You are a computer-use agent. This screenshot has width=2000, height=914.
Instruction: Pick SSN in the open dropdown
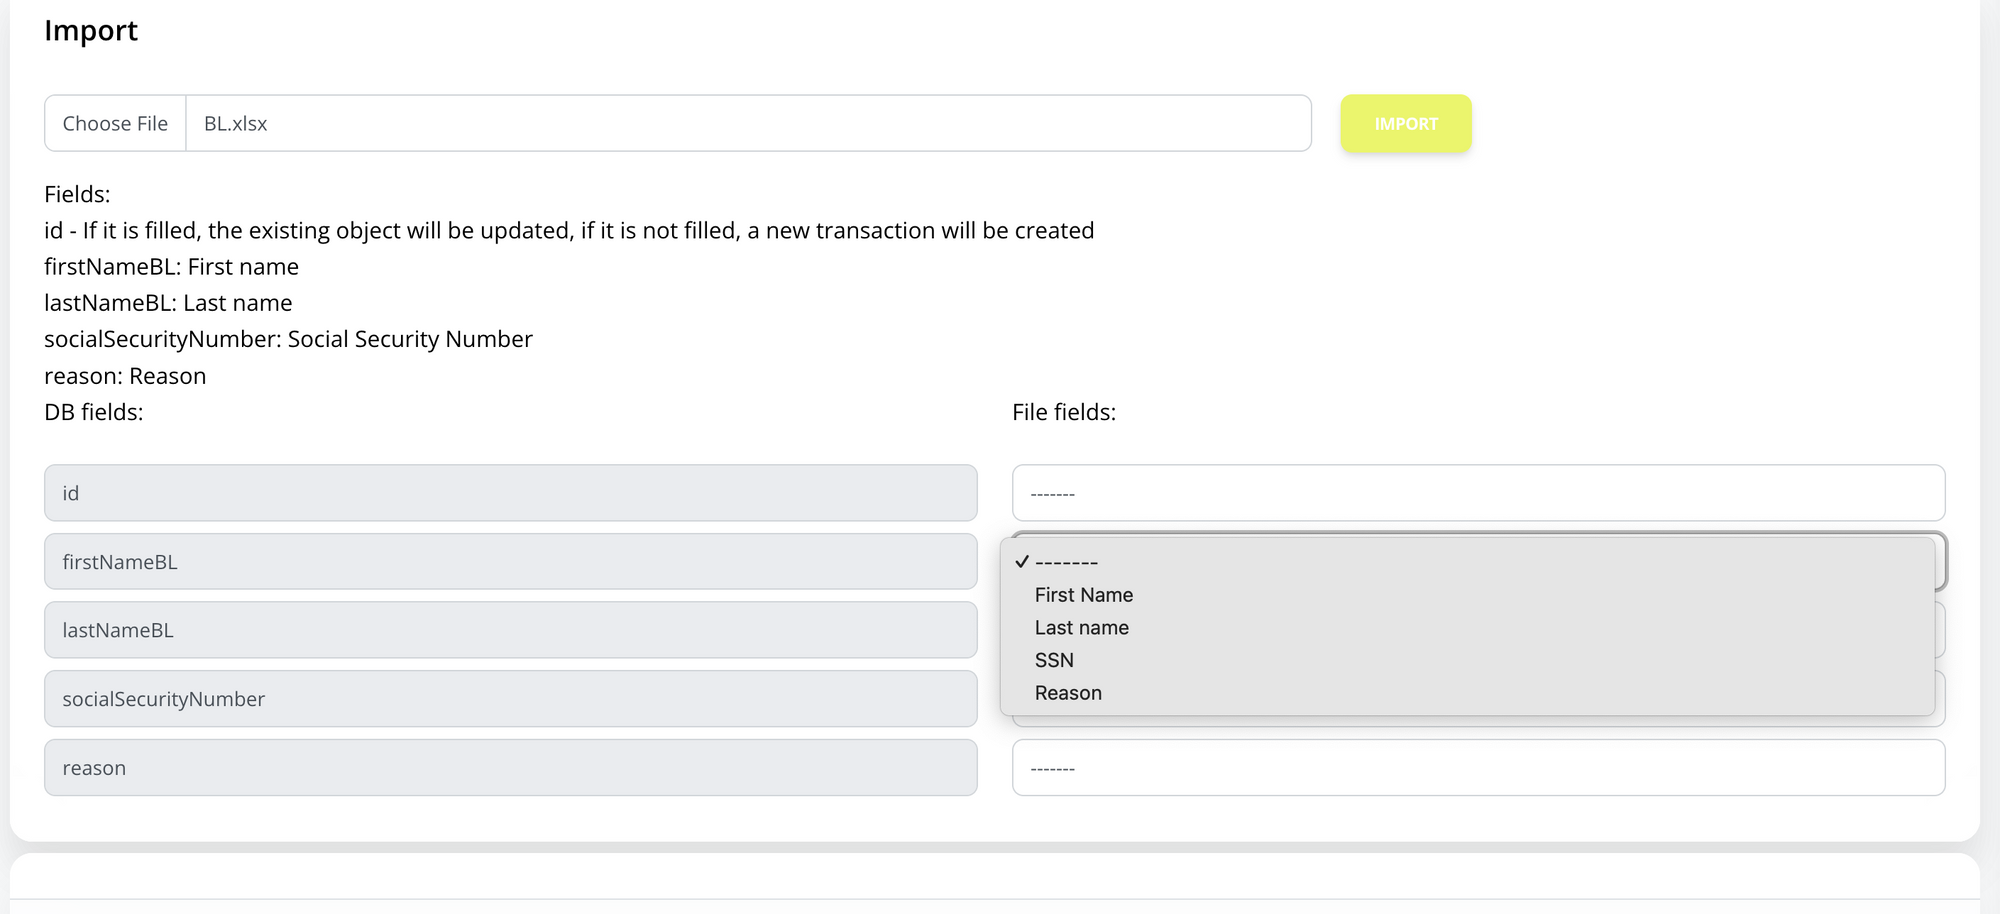coord(1054,661)
